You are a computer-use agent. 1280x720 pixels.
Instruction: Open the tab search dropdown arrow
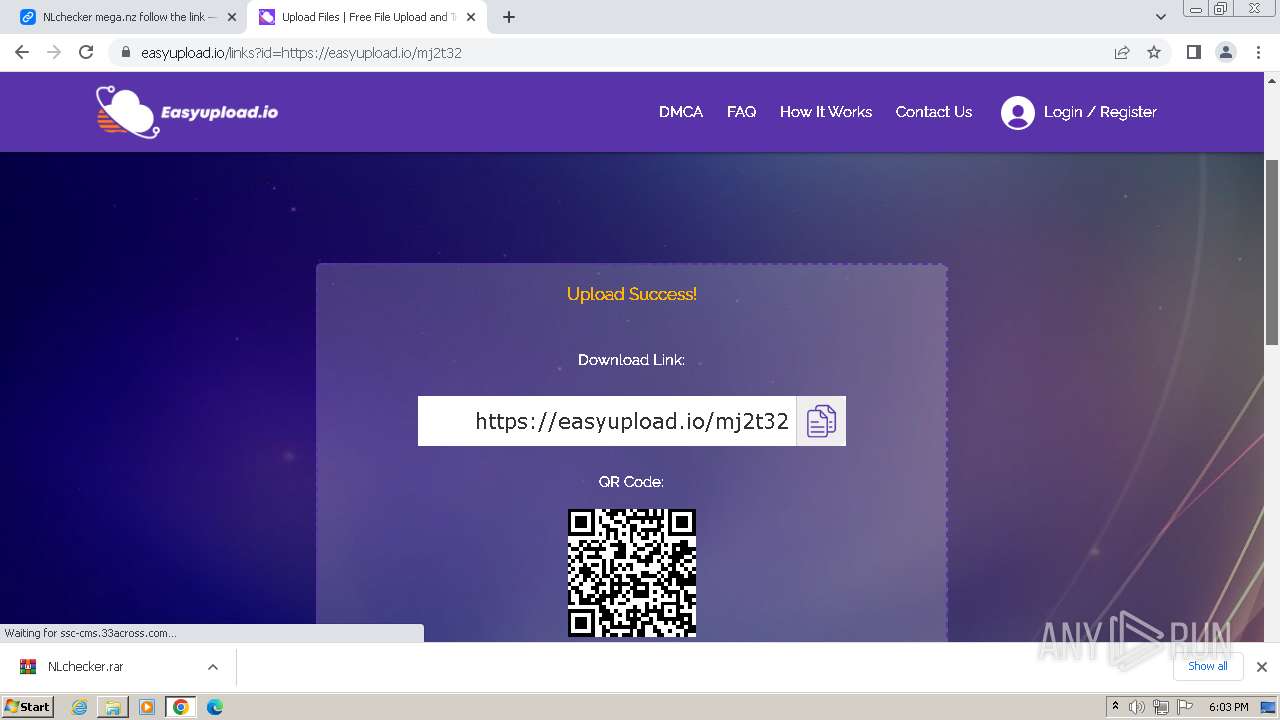pyautogui.click(x=1160, y=17)
